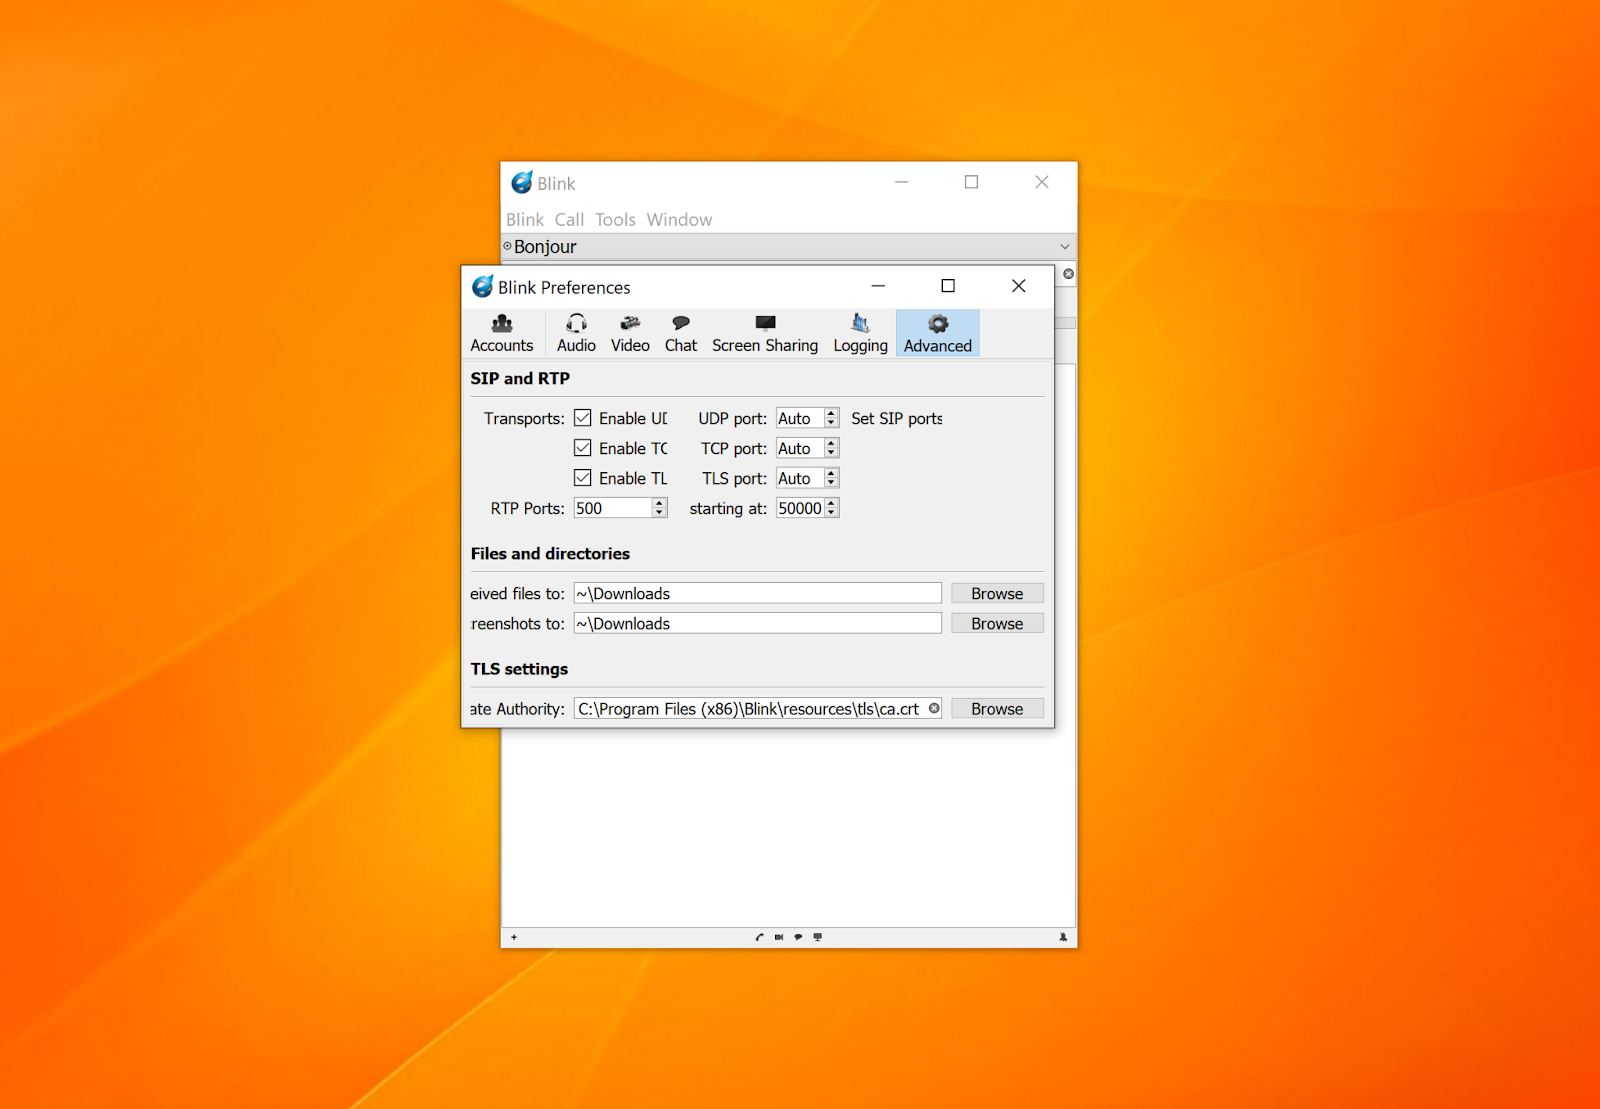Screen dimensions: 1600x1109
Task: Open the Window menu in main window
Action: pos(679,219)
